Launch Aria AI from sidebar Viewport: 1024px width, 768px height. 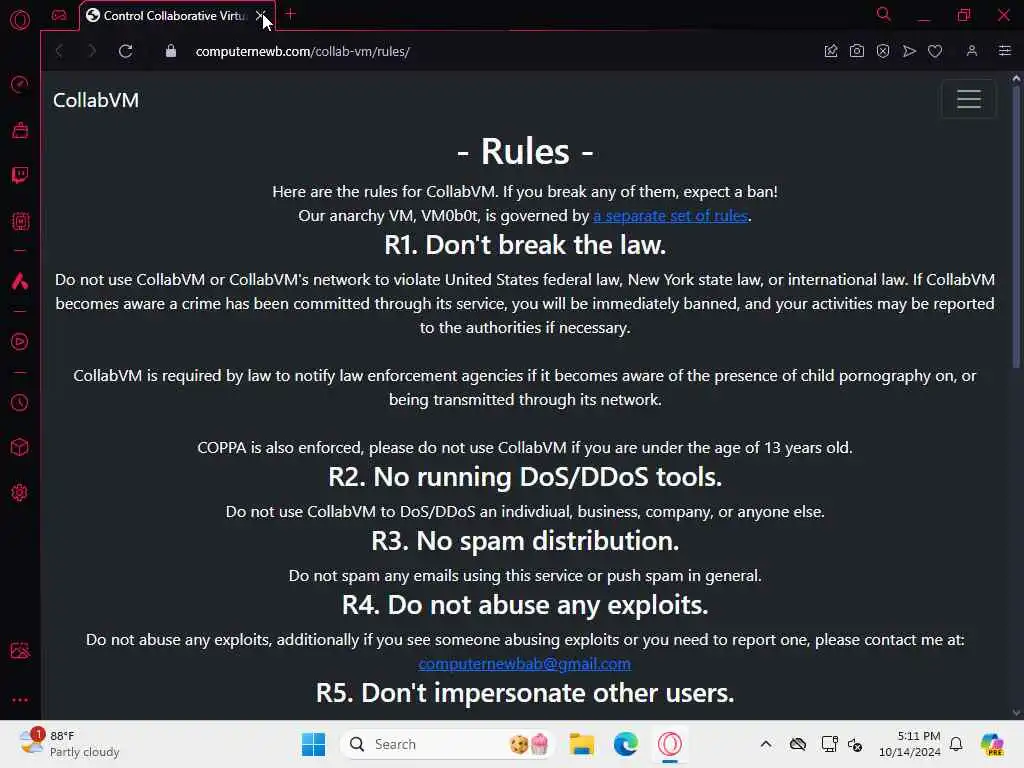(20, 281)
